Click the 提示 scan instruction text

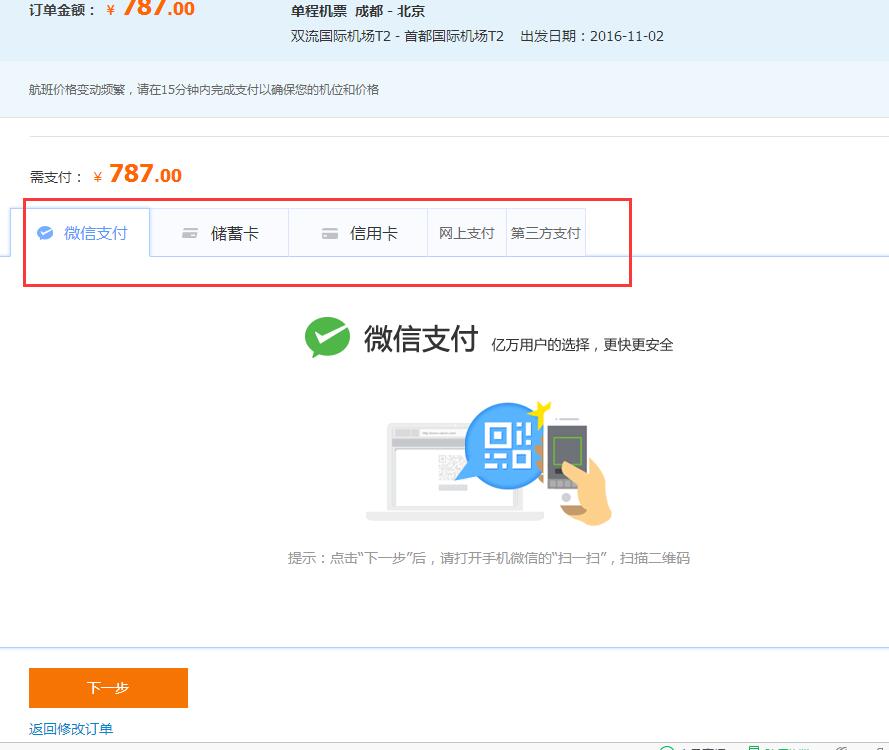point(489,558)
